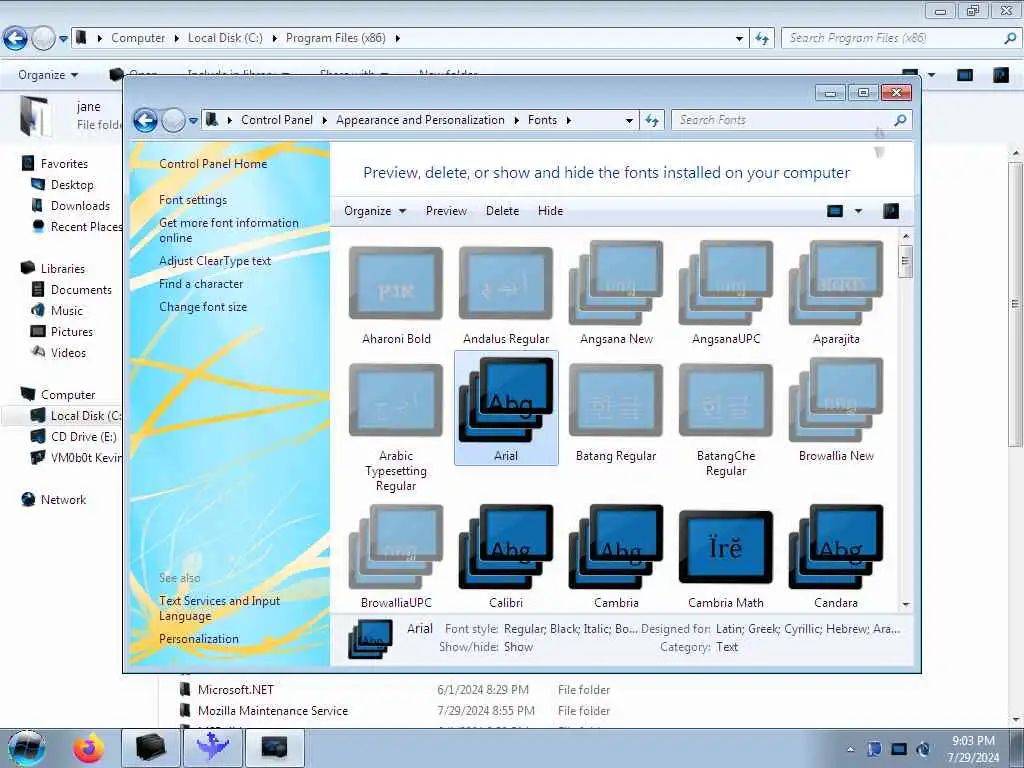Open Program Files address bar history dropdown
Viewport: 1024px width, 768px height.
click(739, 39)
